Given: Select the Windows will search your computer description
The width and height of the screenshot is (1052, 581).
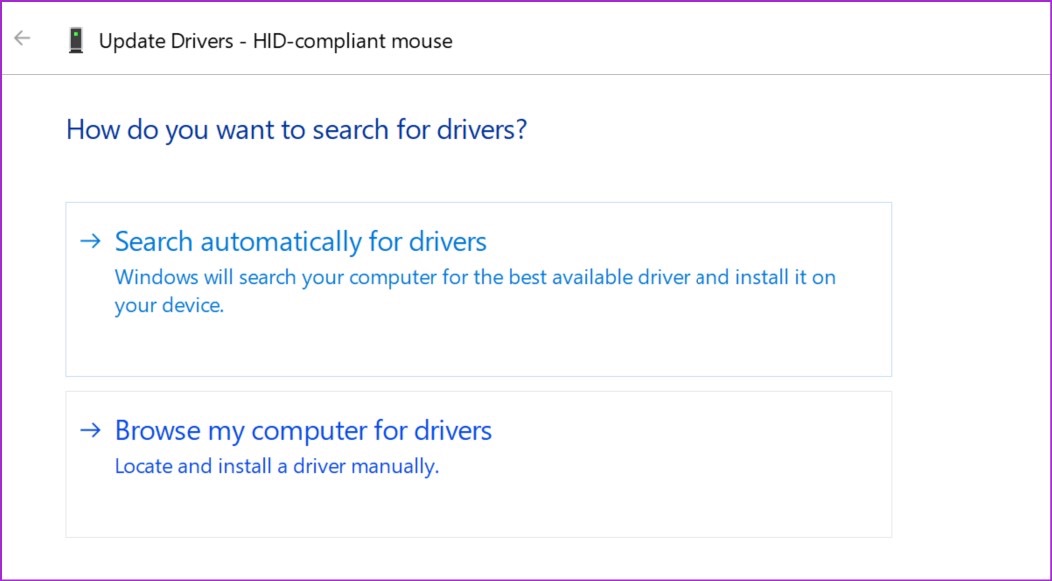Looking at the screenshot, I should [475, 291].
